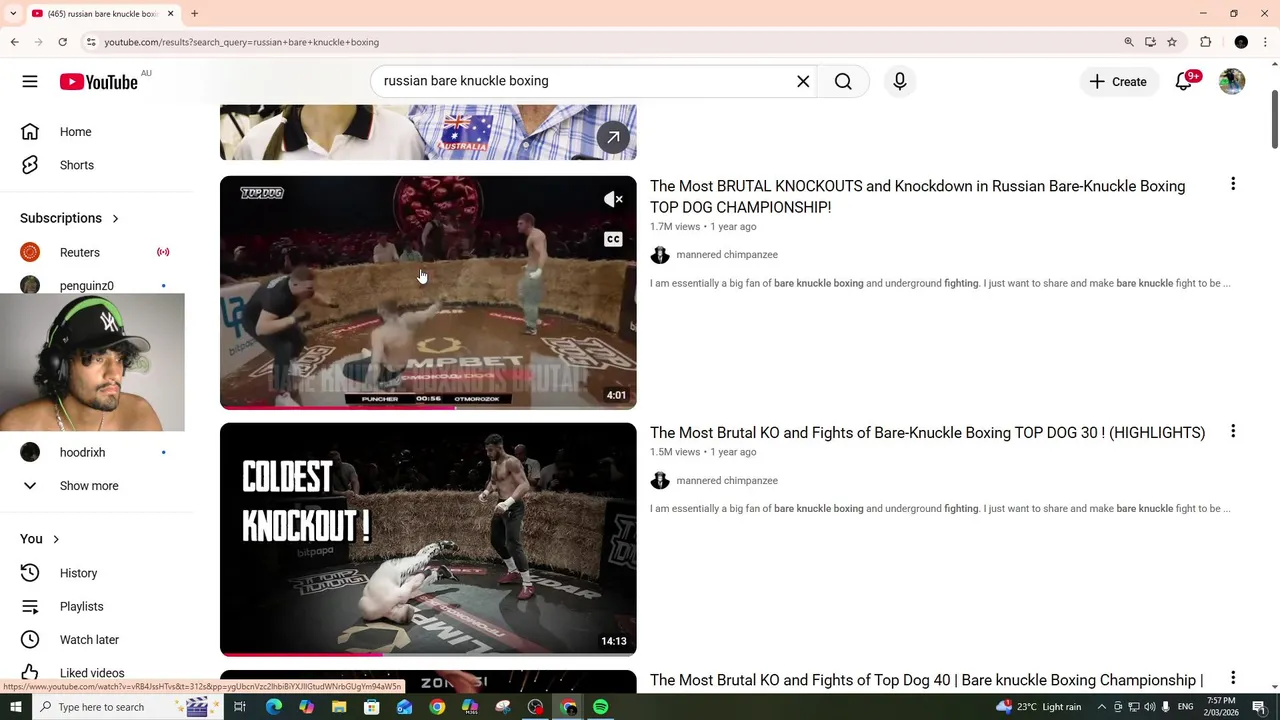
Task: Open the TOP DOG 30 HIGHLIGHTS video title
Action: 927,433
